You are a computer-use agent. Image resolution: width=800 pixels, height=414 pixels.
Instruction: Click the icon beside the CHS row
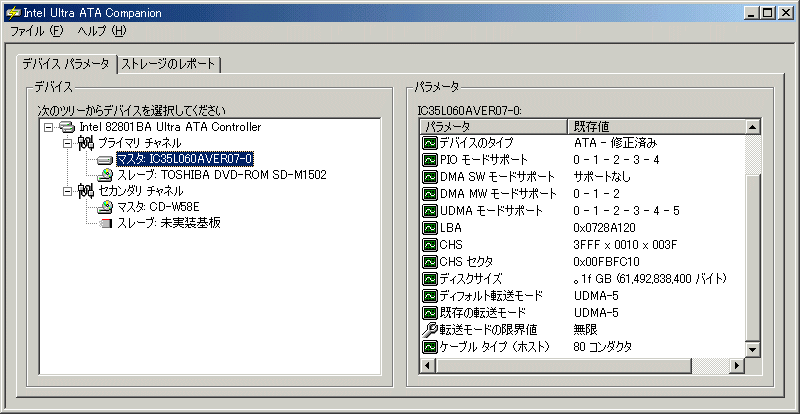430,245
